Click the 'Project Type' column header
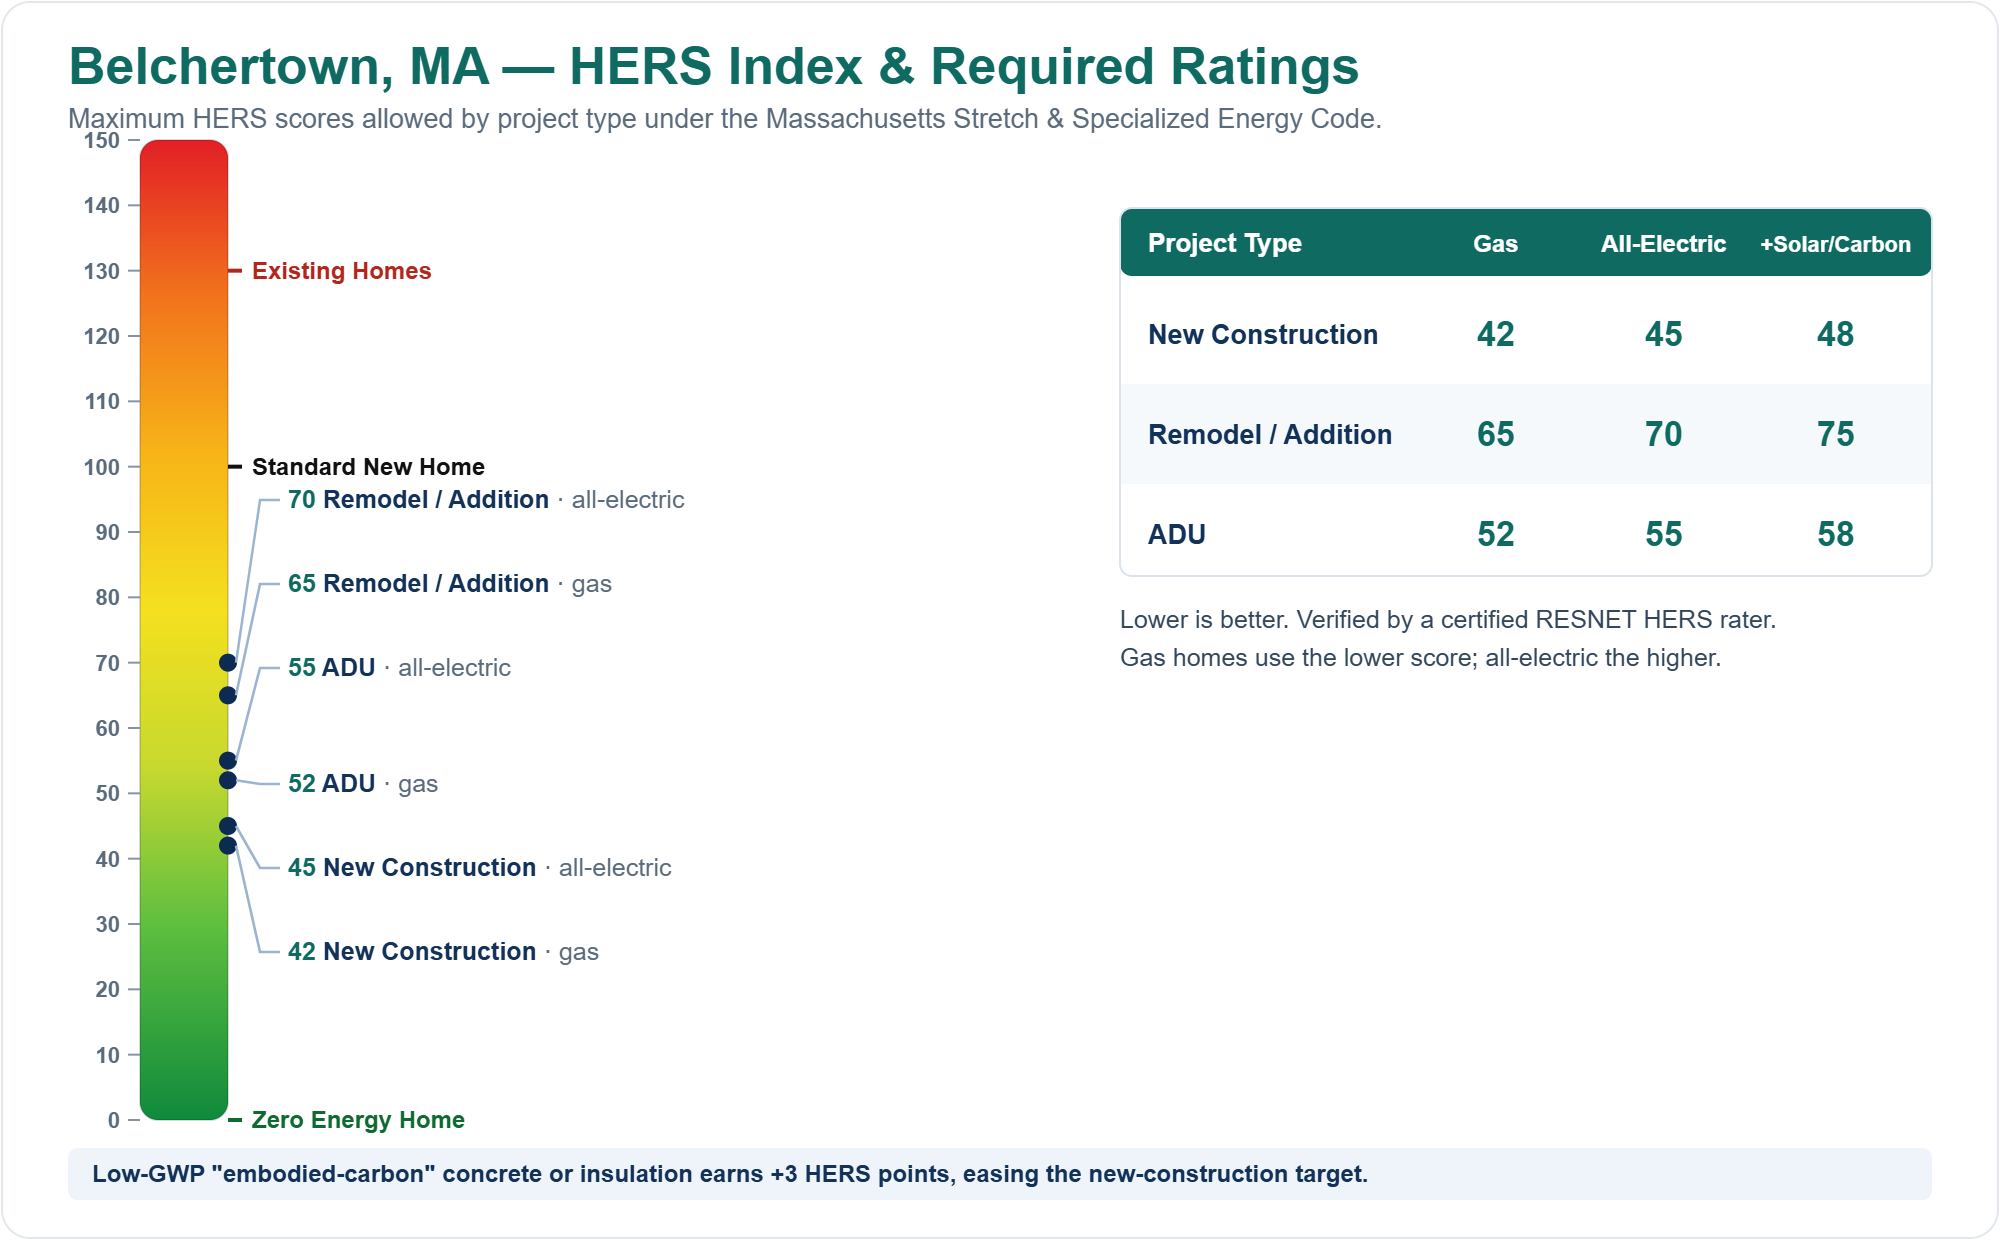This screenshot has height=1240, width=2000. coord(1224,243)
